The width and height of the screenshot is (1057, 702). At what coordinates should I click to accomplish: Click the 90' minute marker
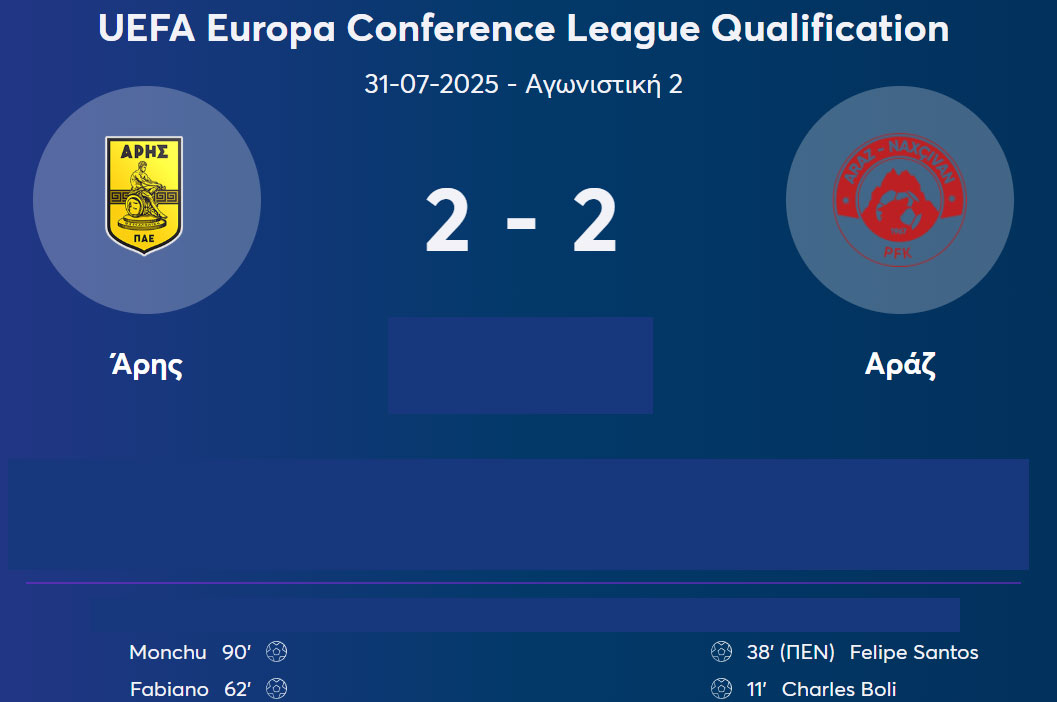tap(237, 652)
